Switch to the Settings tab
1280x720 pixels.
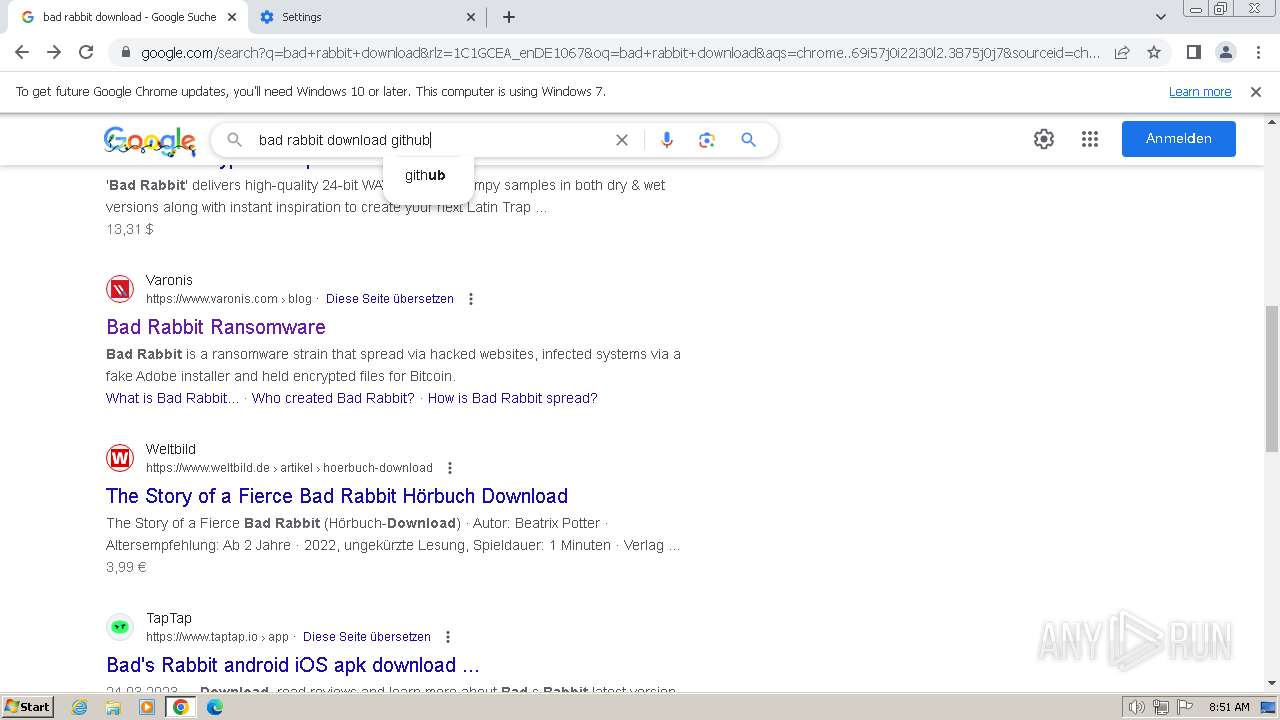coord(367,17)
